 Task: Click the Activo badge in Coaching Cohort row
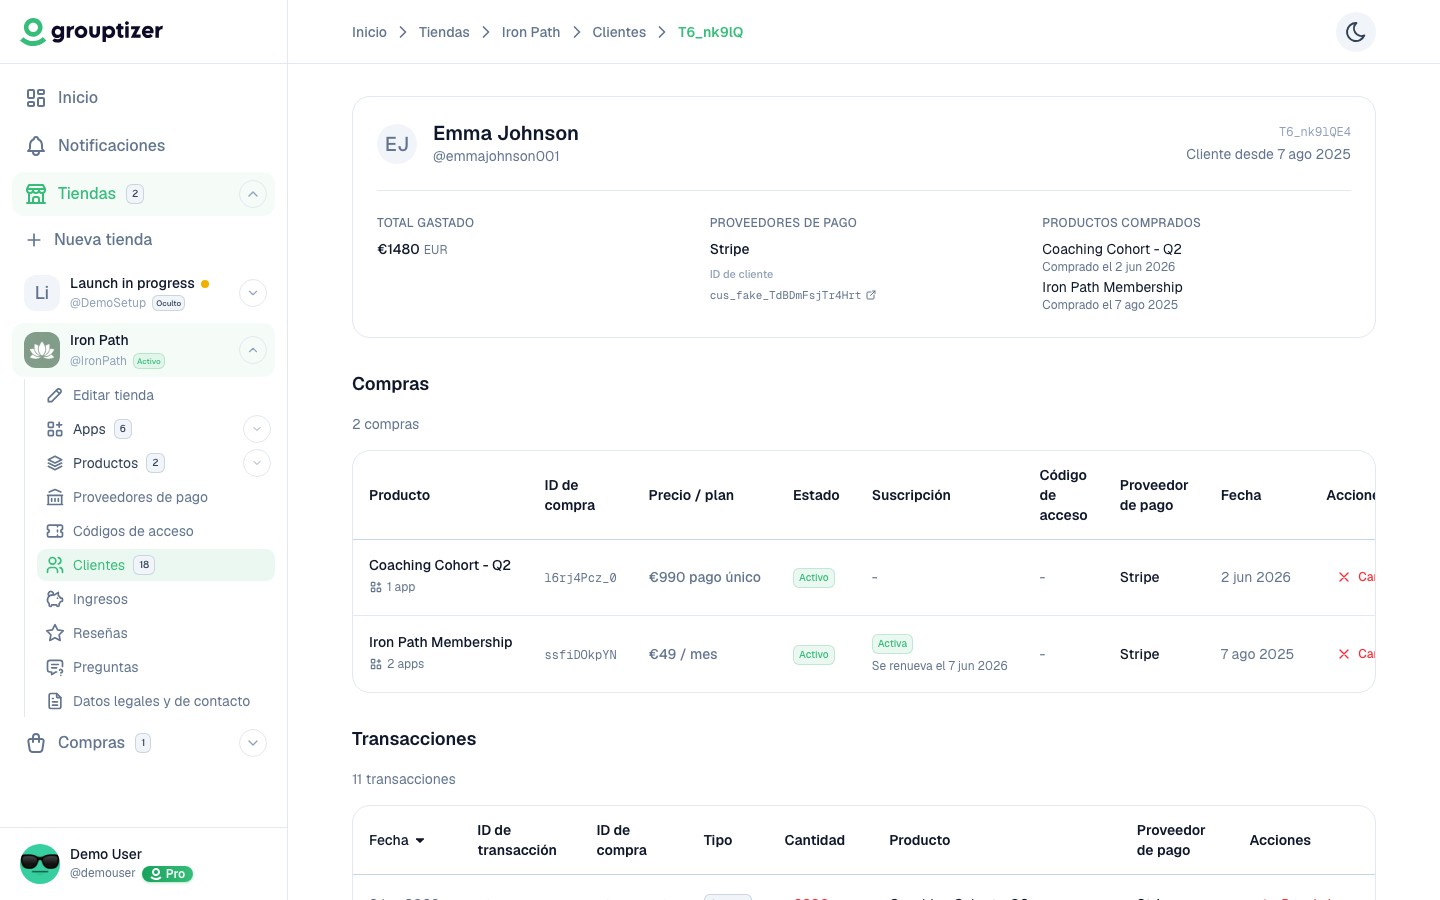point(814,577)
